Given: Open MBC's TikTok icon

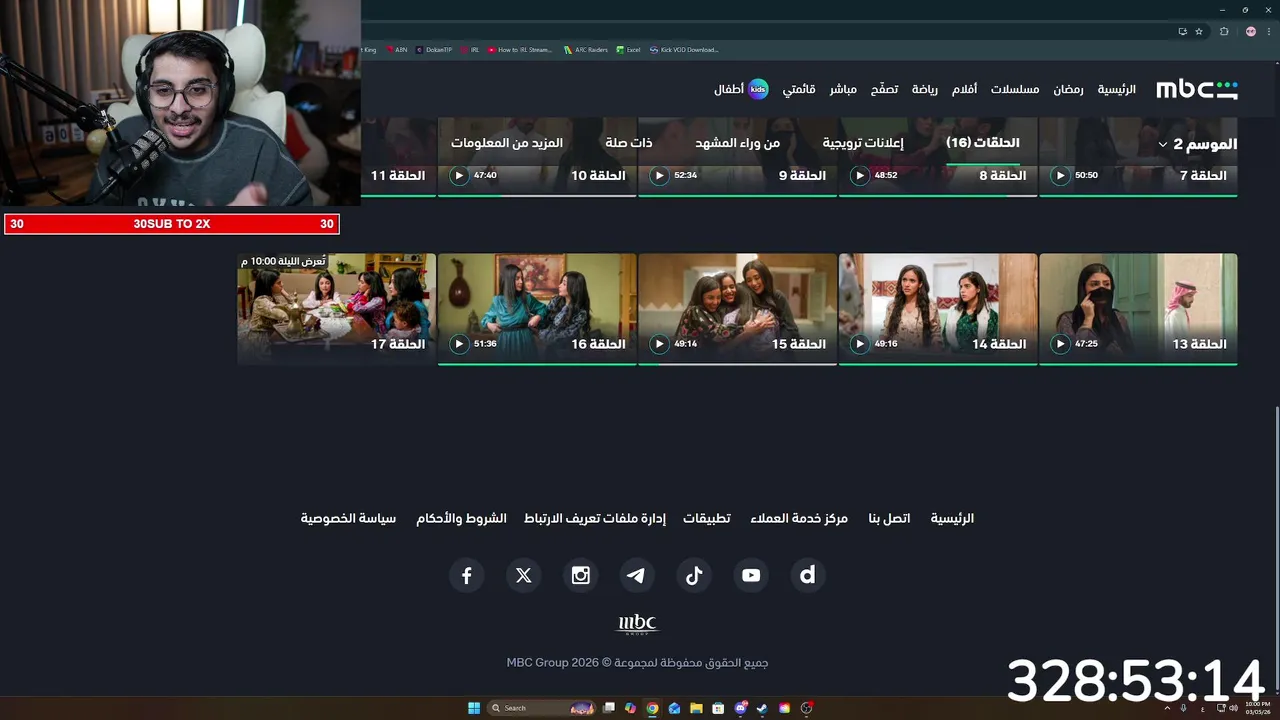Looking at the screenshot, I should [x=694, y=575].
